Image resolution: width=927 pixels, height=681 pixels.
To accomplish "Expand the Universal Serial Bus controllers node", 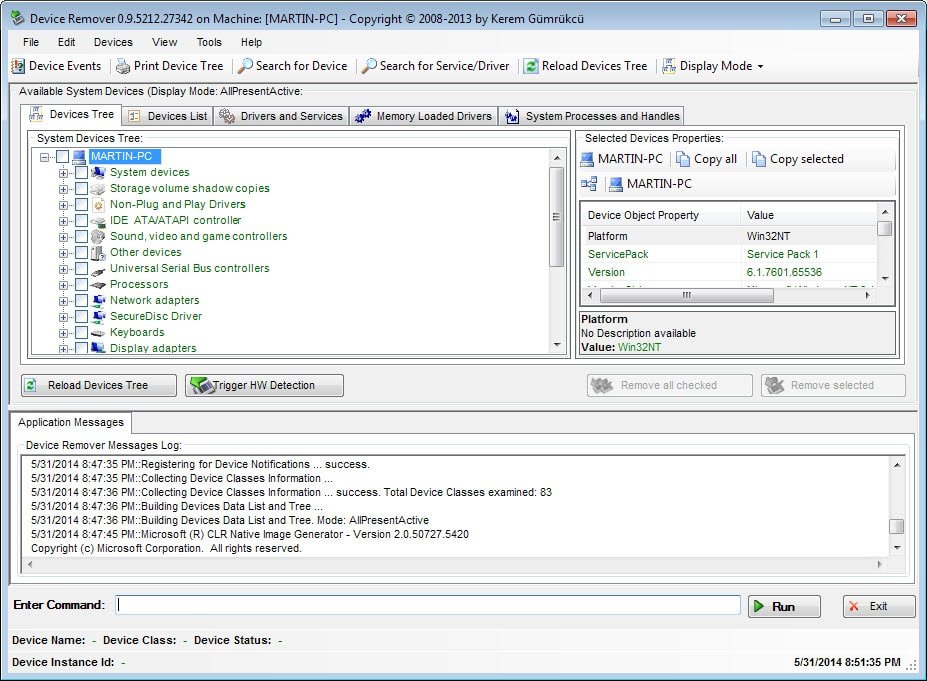I will 64,269.
